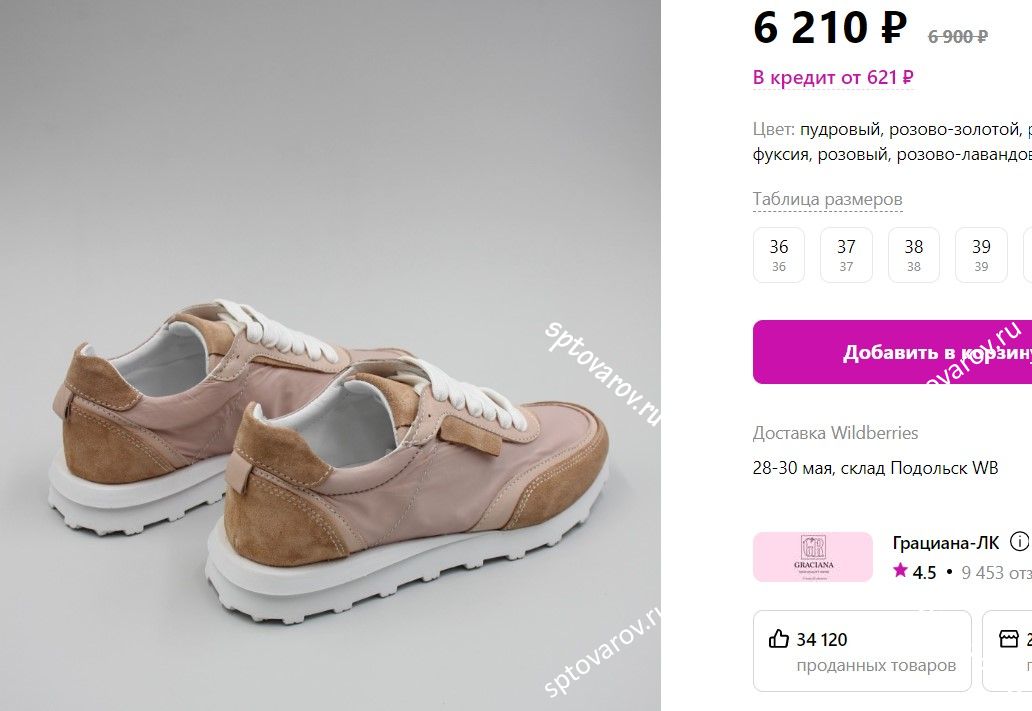The width and height of the screenshot is (1032, 711).
Task: Open the Graciana seller logo
Action: [x=812, y=557]
